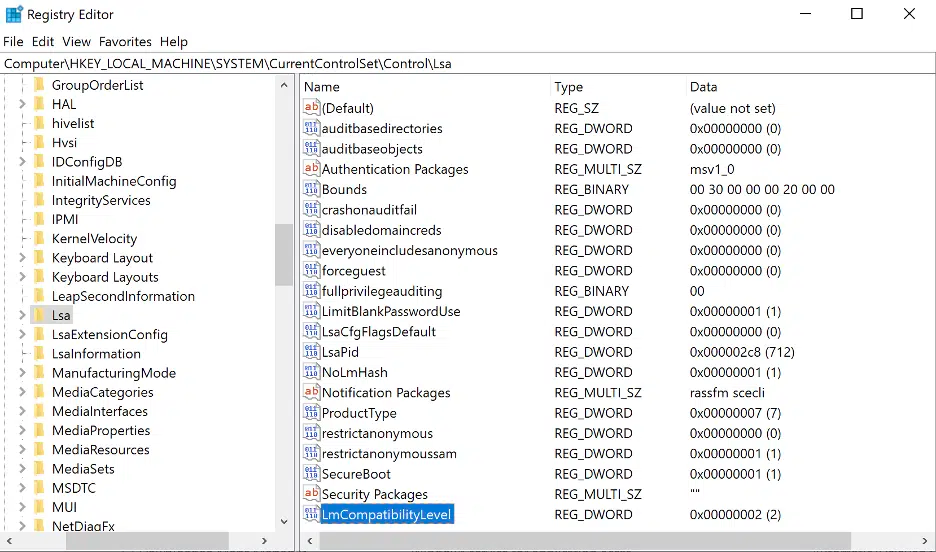The height and width of the screenshot is (552, 936).
Task: Open the Help menu
Action: point(174,41)
